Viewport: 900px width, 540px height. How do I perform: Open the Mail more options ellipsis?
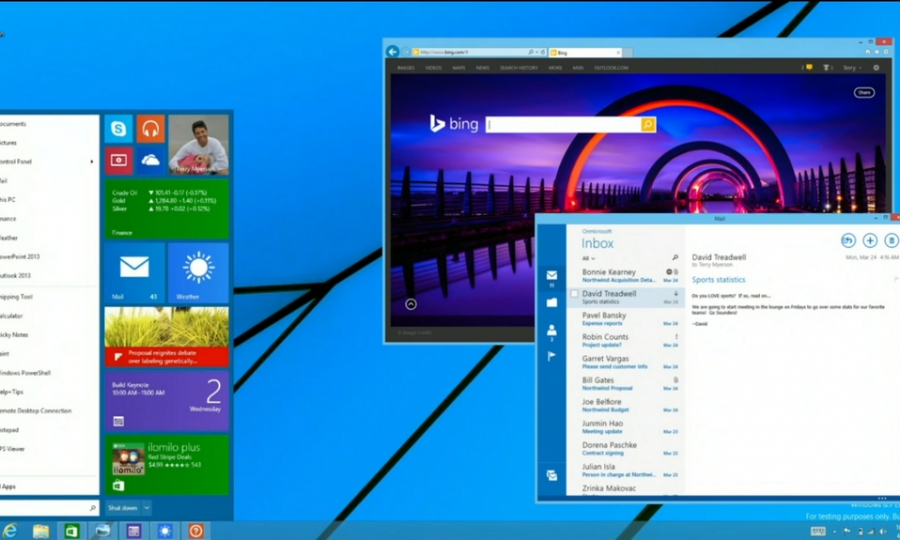pyautogui.click(x=883, y=498)
